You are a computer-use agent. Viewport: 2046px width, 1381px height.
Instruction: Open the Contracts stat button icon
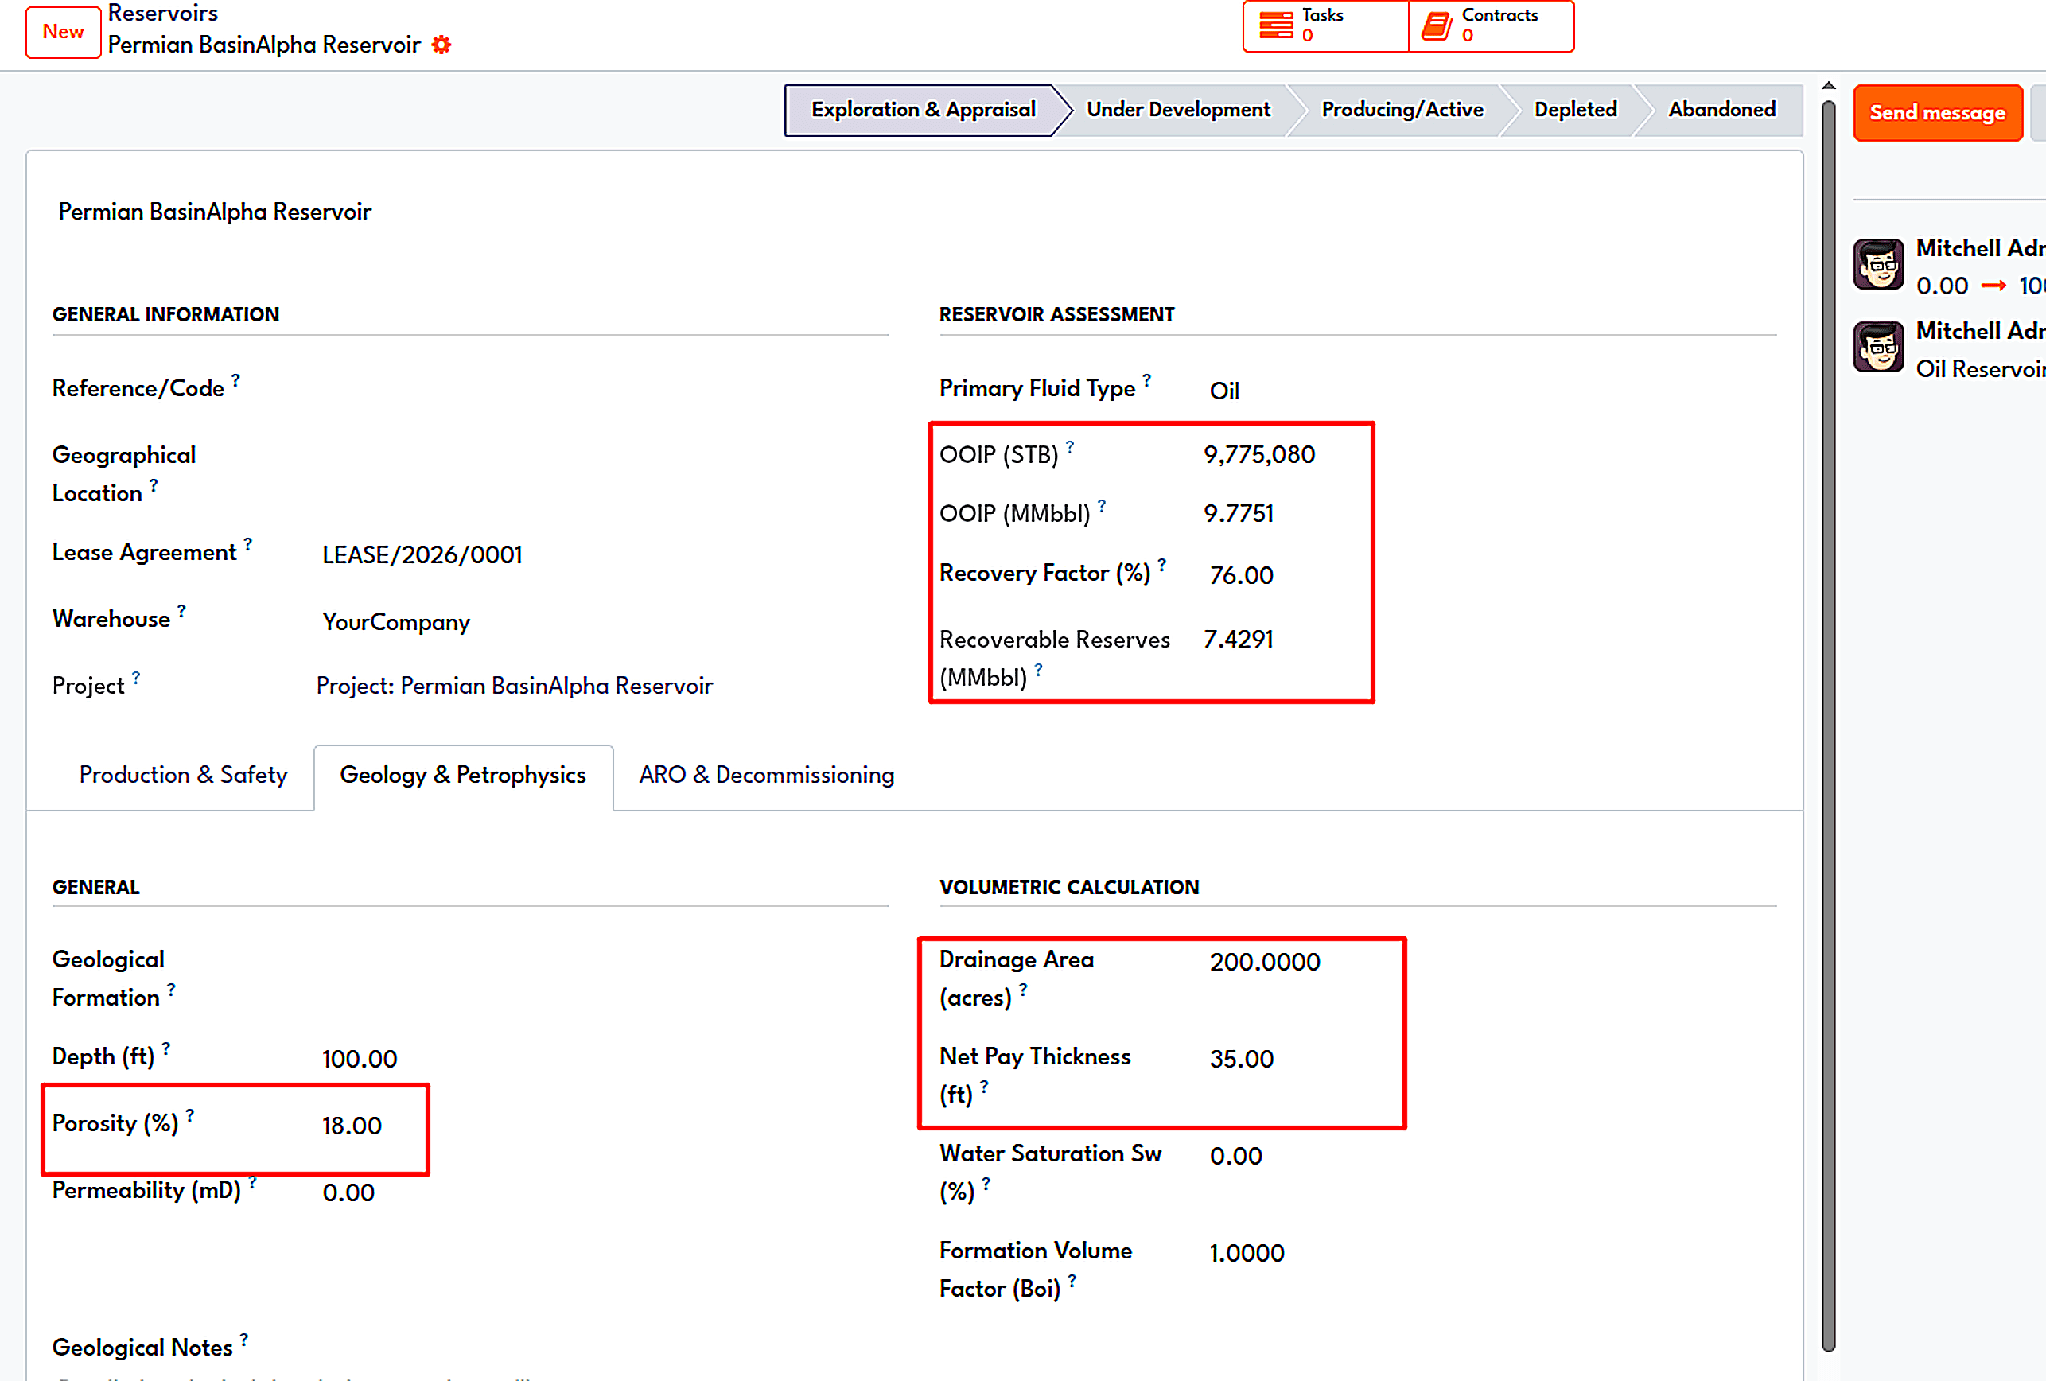tap(1437, 25)
